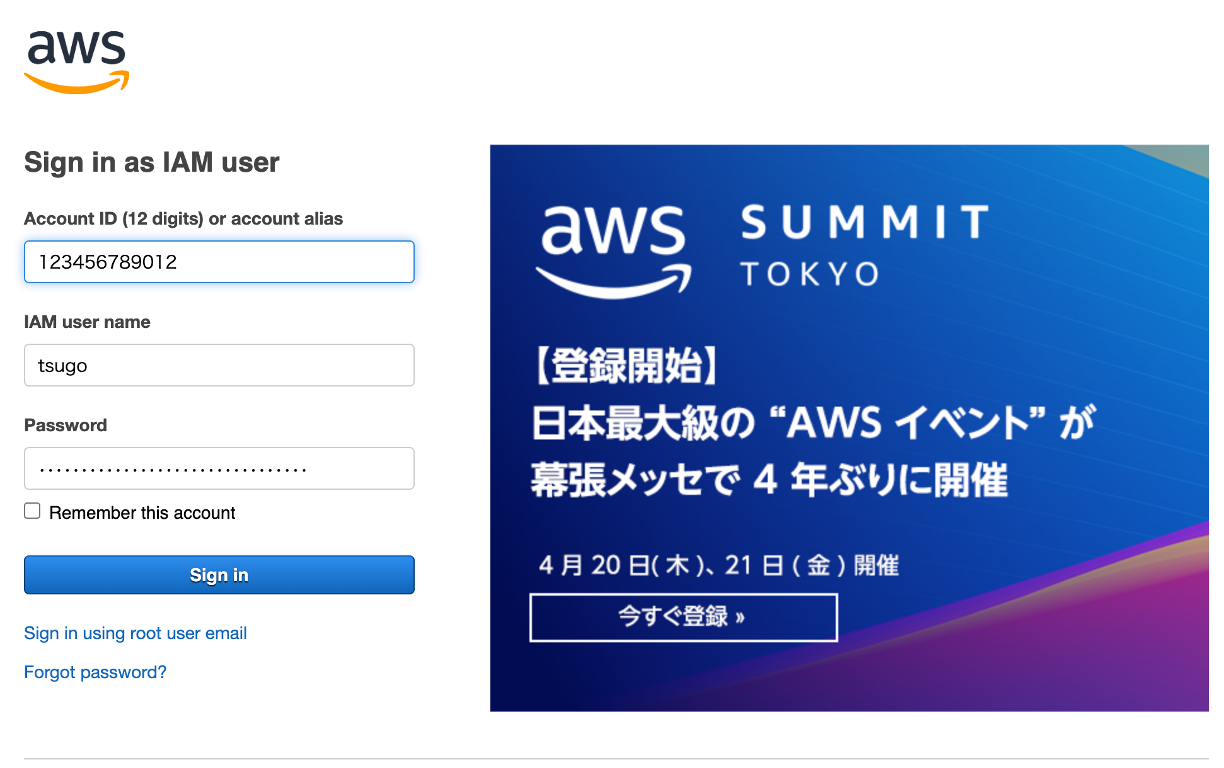Click the IAM user name label
The image size is (1224, 768).
point(87,322)
